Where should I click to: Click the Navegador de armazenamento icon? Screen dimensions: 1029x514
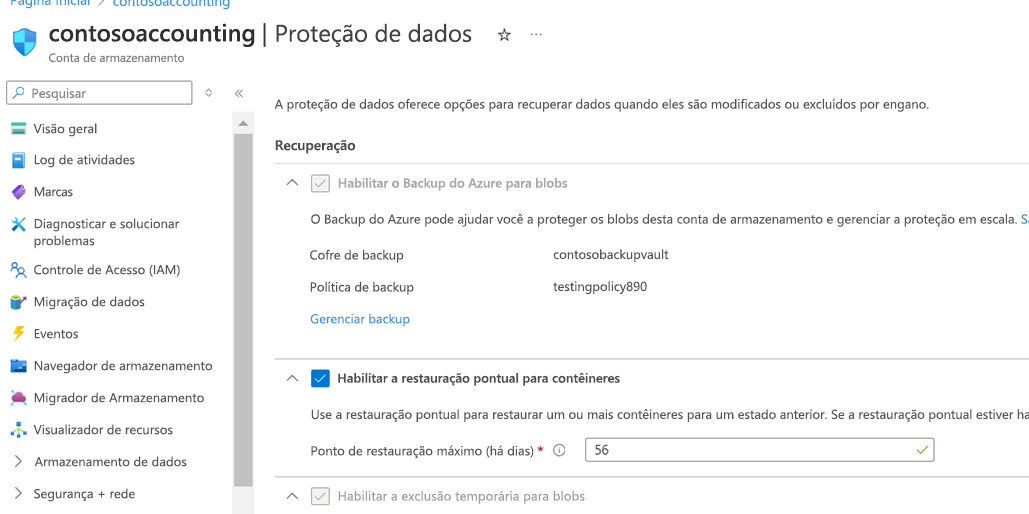tap(18, 366)
